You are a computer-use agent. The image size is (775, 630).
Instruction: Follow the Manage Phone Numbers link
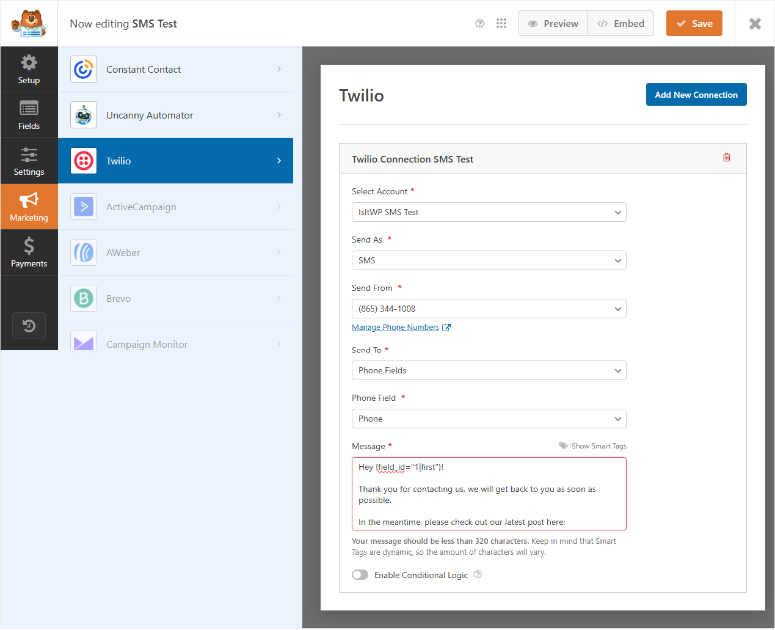395,327
